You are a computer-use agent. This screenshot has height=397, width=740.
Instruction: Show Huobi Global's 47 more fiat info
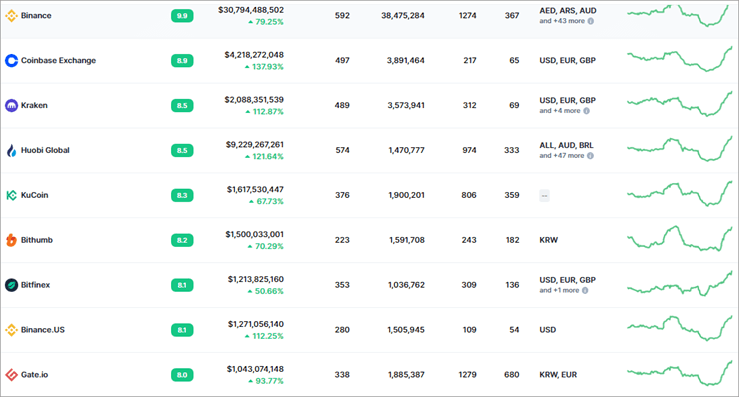coord(590,156)
